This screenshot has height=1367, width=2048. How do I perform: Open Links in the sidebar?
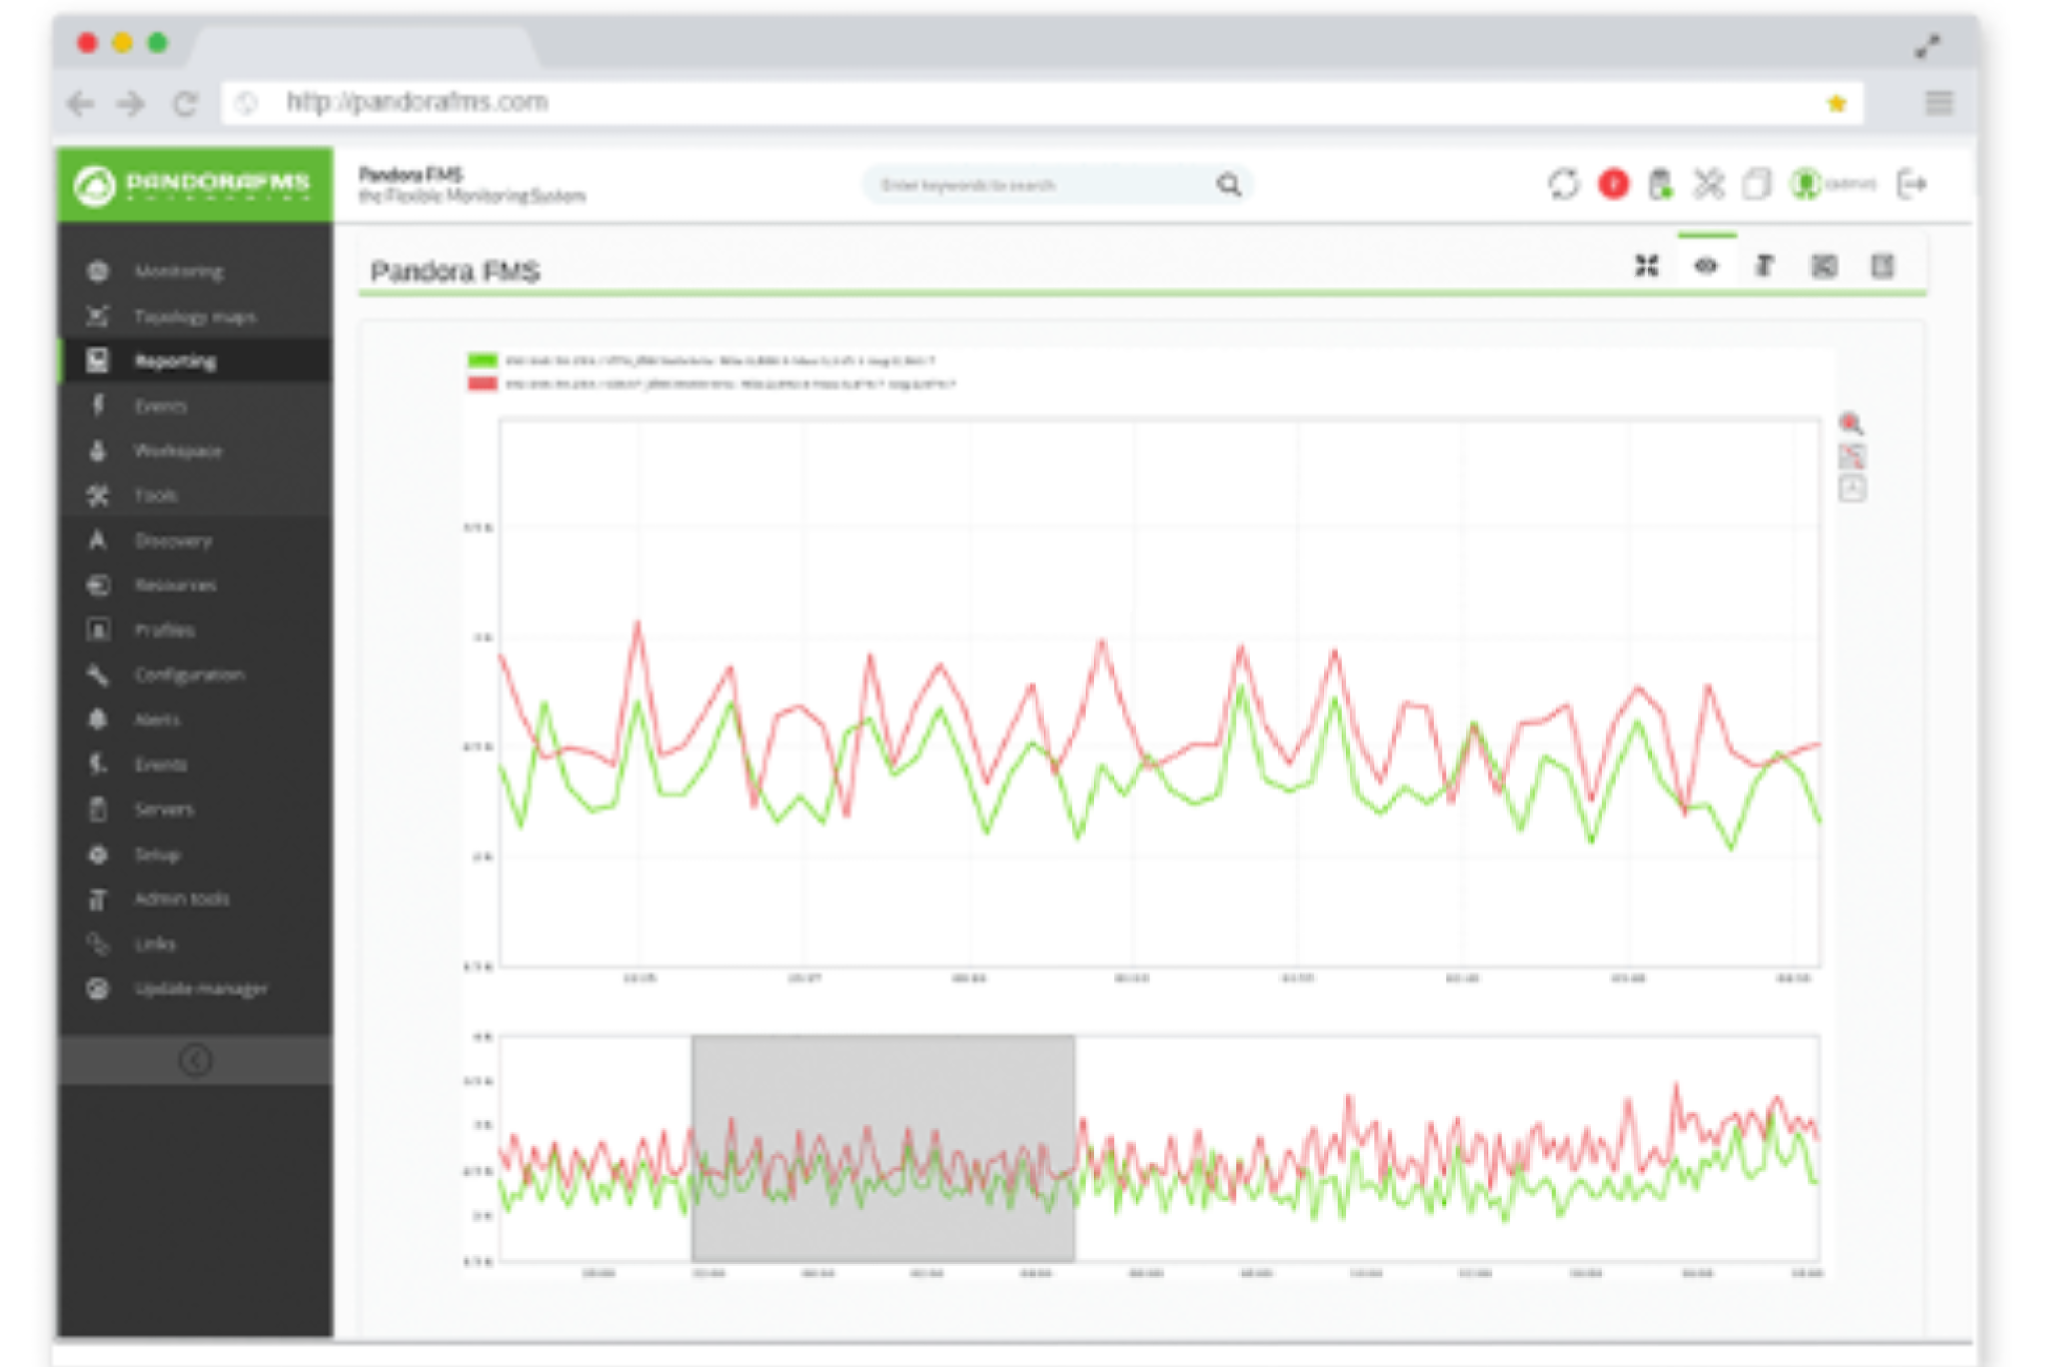coord(195,944)
